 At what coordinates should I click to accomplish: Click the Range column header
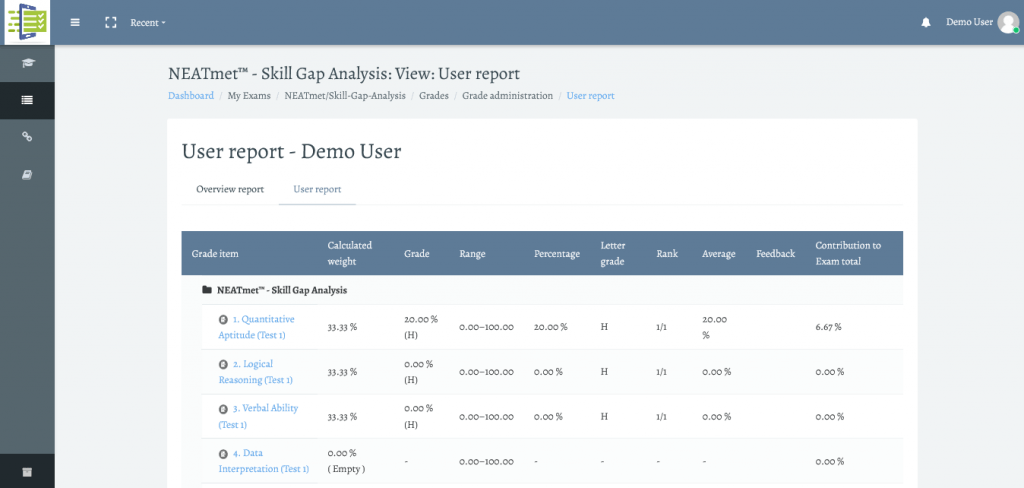[472, 253]
